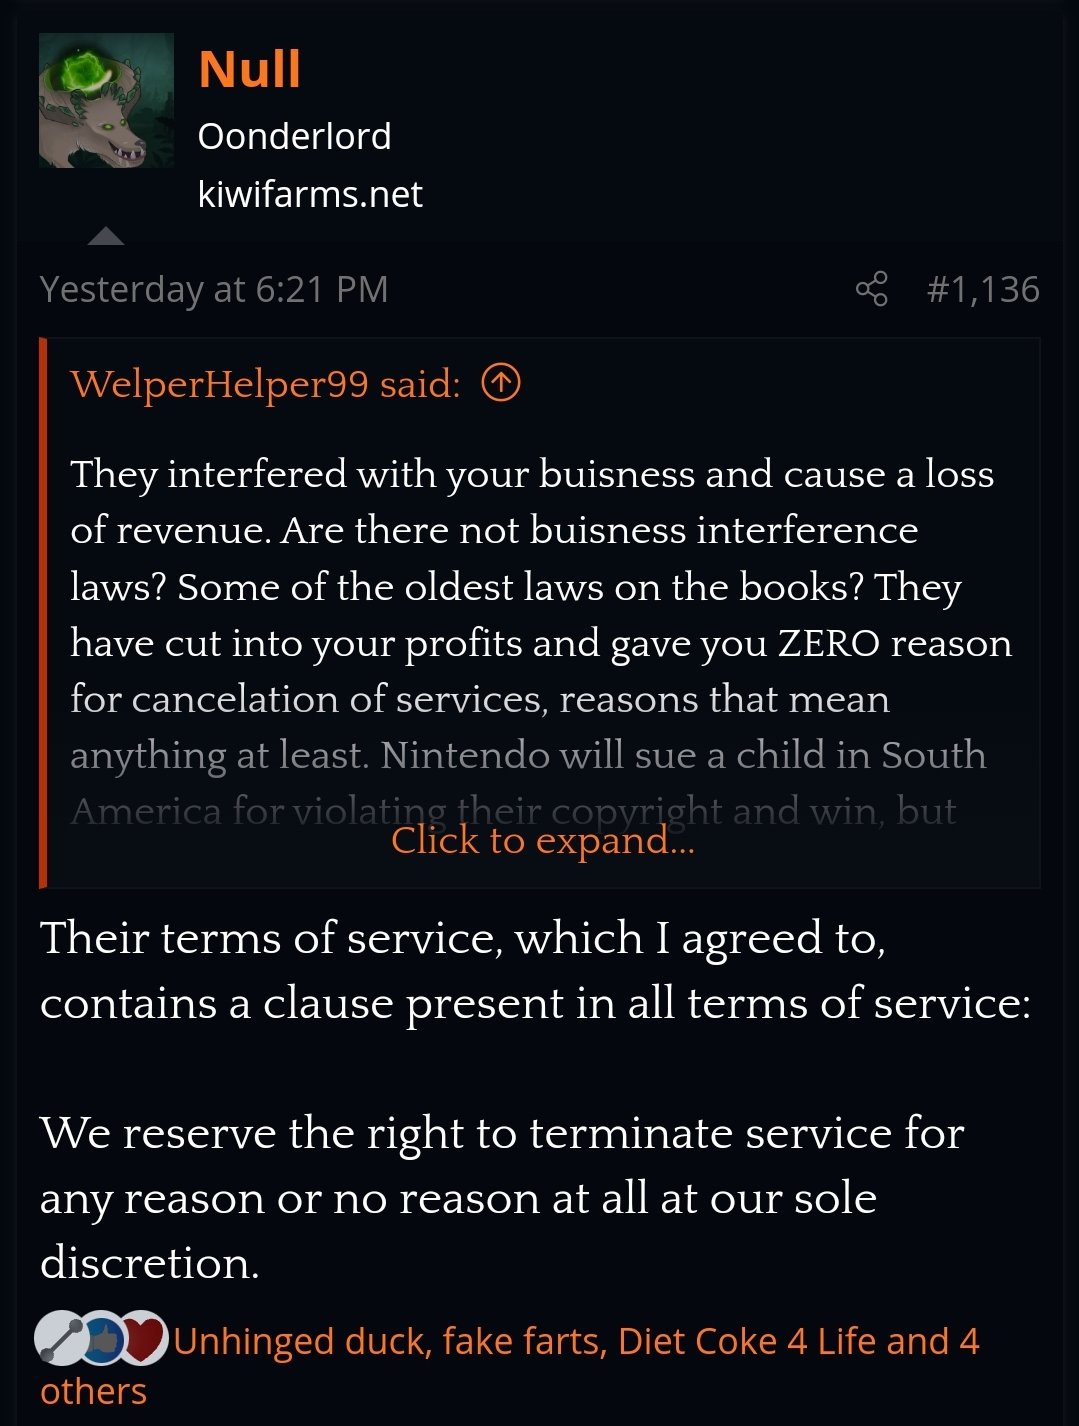Viewport: 1079px width, 1426px height.
Task: Click the 'kiwifarms.net' text under the username
Action: pos(310,194)
